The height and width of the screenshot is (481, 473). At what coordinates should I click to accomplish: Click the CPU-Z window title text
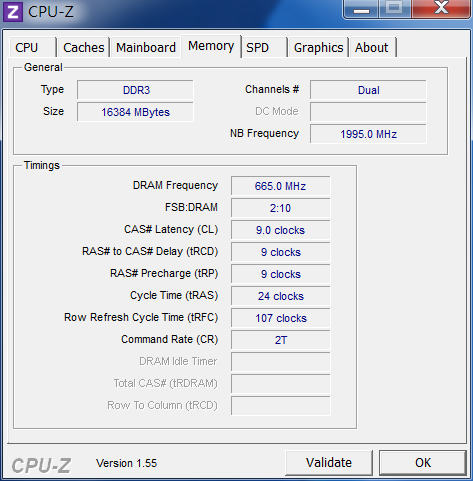pyautogui.click(x=51, y=12)
